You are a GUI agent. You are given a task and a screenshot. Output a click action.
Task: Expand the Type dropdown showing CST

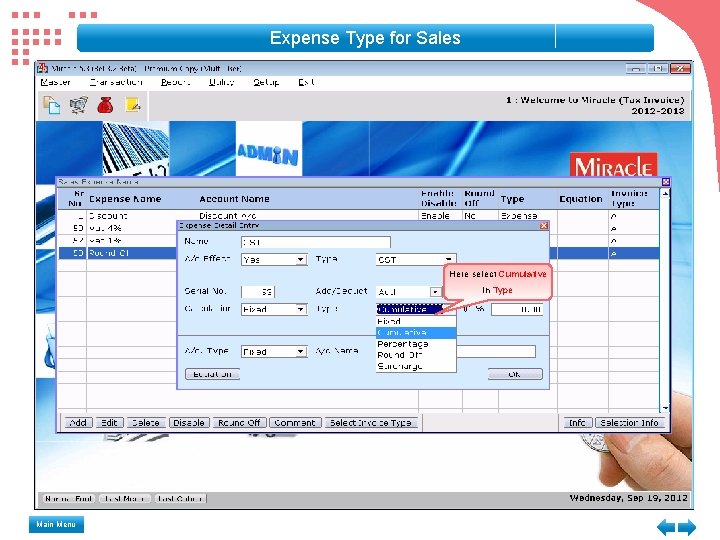[449, 260]
